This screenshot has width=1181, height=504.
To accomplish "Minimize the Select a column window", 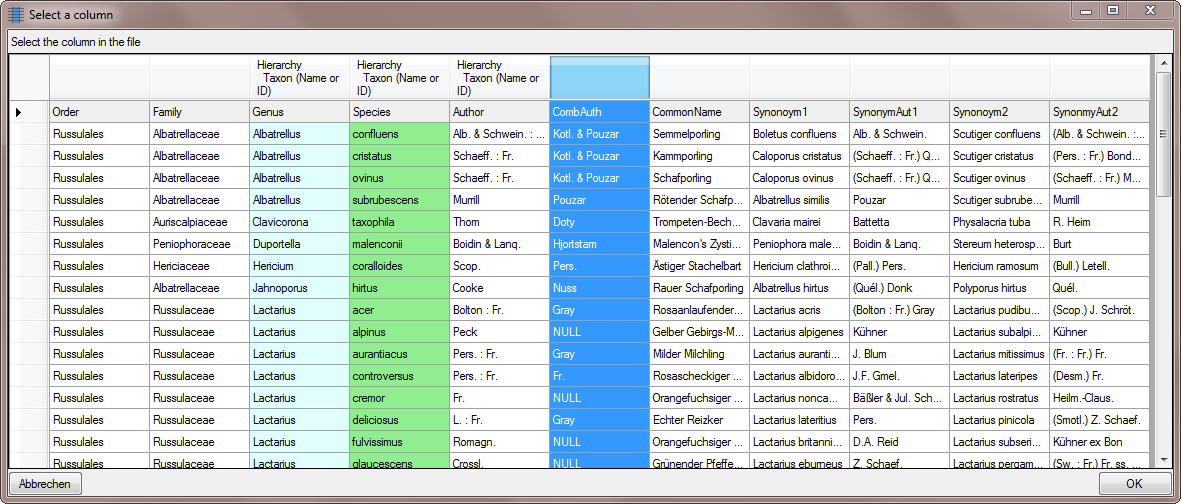I will point(1085,10).
